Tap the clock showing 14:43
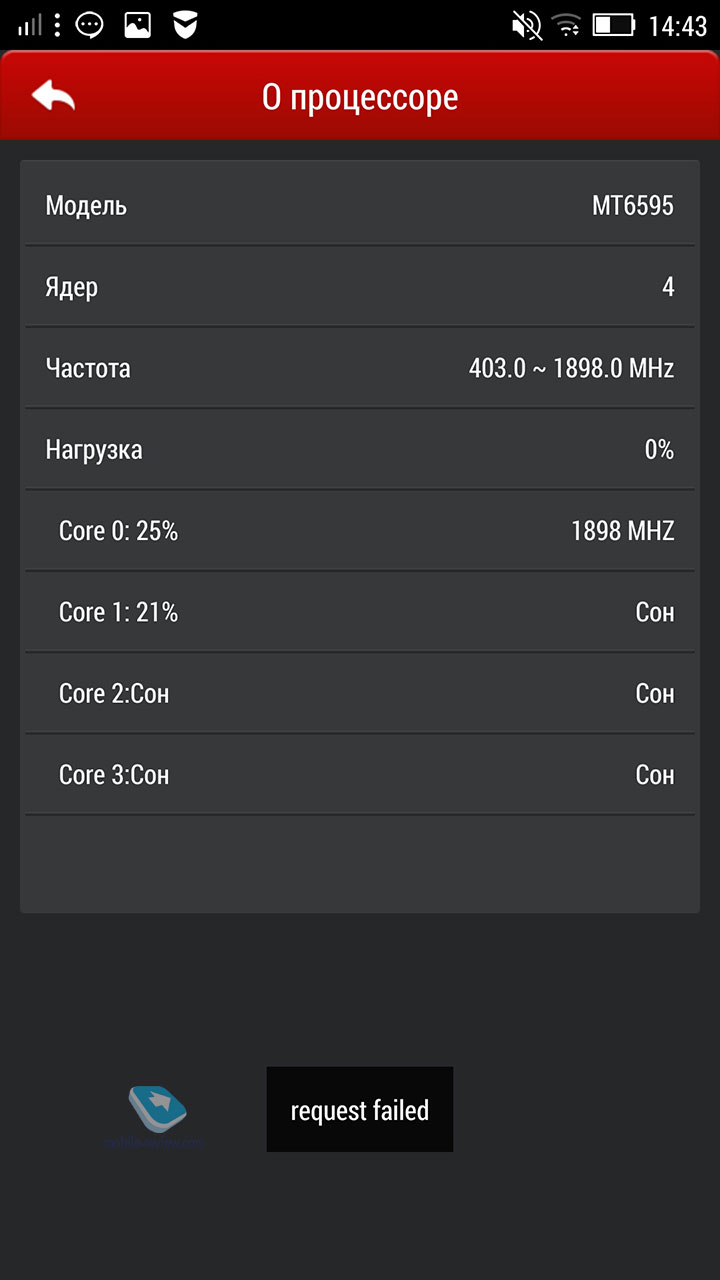The image size is (720, 1280). [677, 26]
